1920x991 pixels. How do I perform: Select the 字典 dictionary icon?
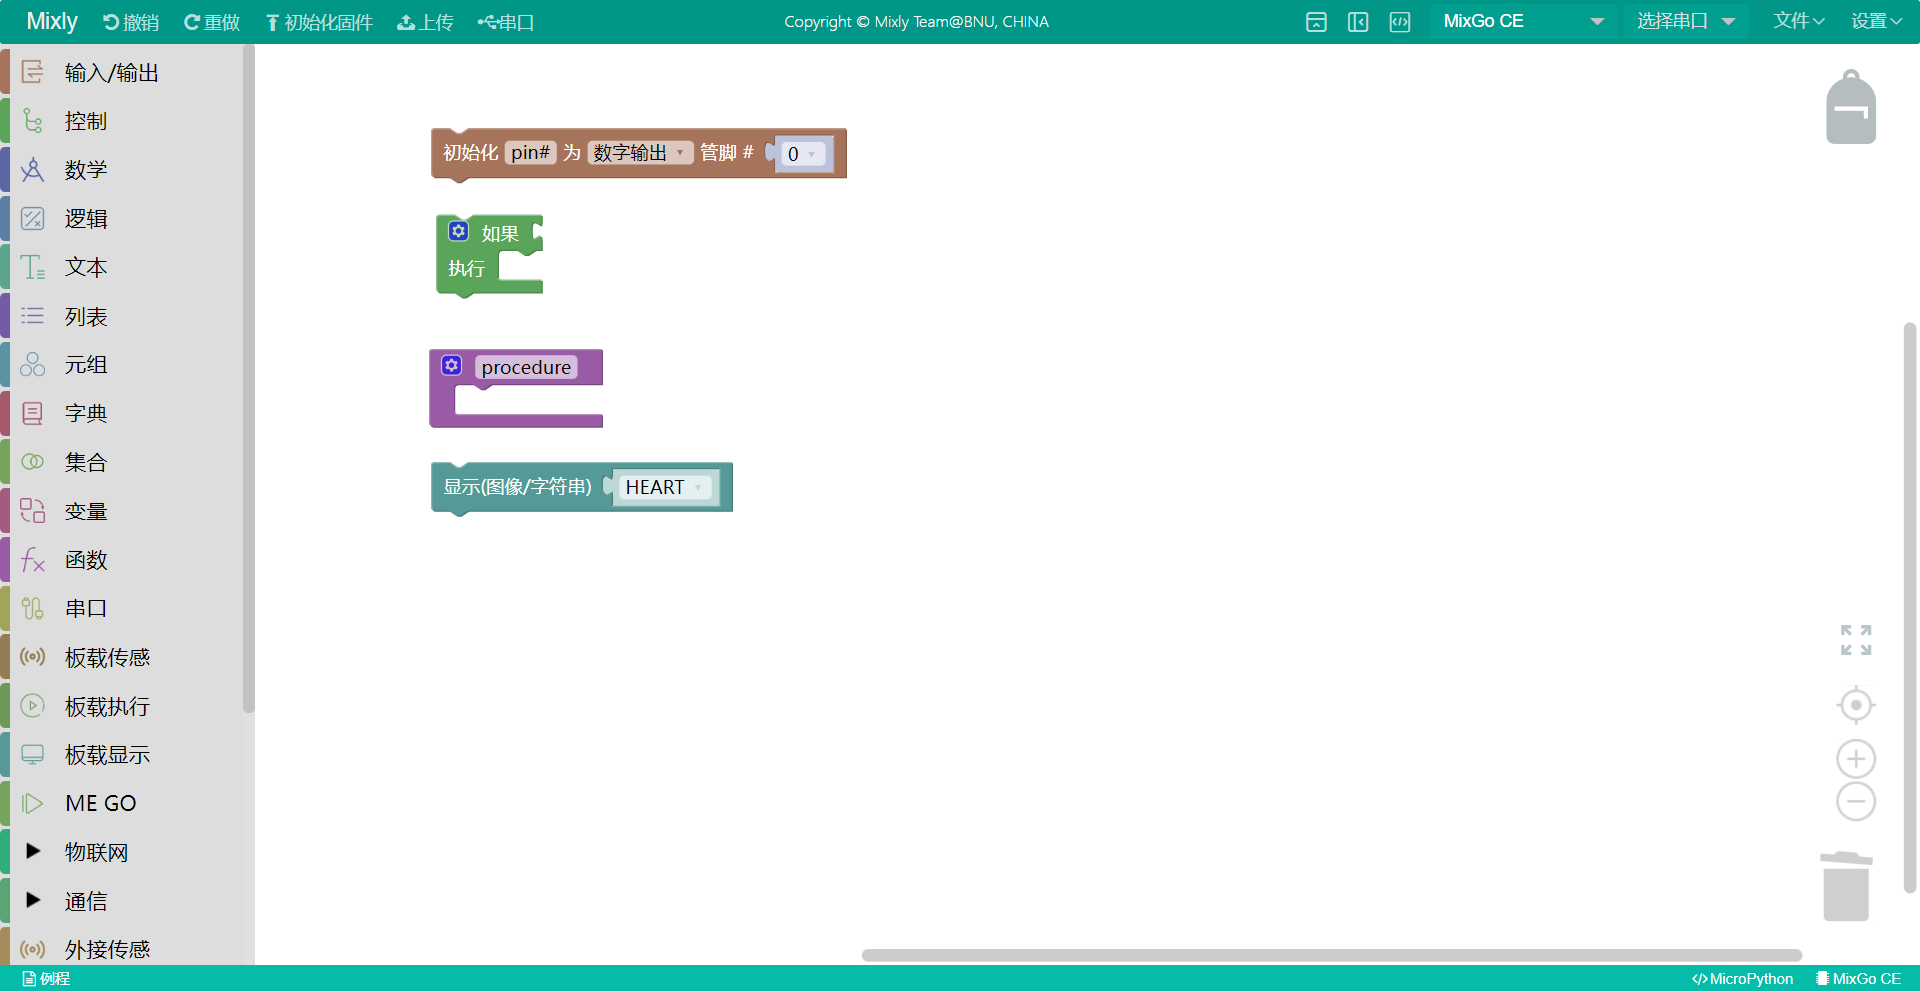(x=32, y=413)
